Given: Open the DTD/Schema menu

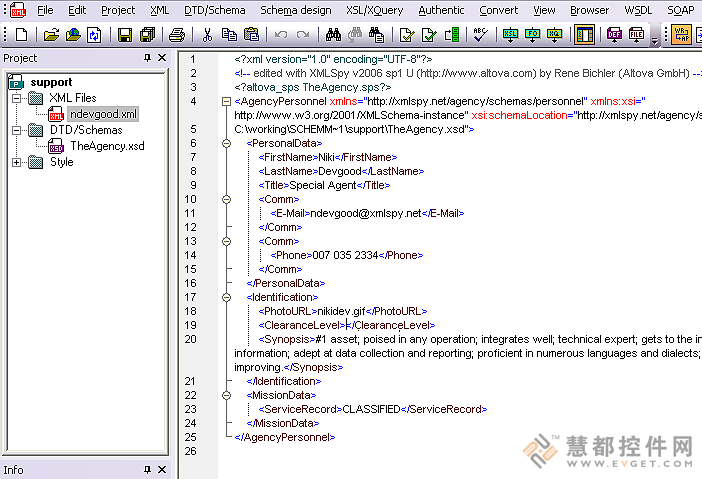Looking at the screenshot, I should click(x=214, y=10).
